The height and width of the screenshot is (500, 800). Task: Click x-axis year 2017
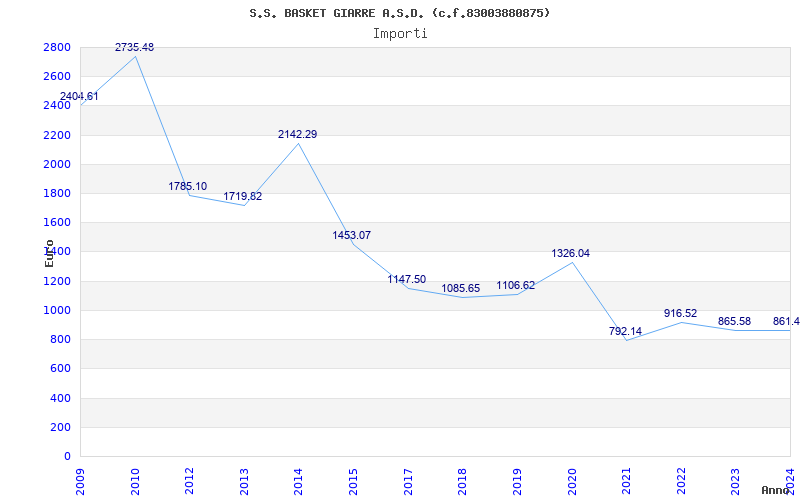(x=408, y=481)
